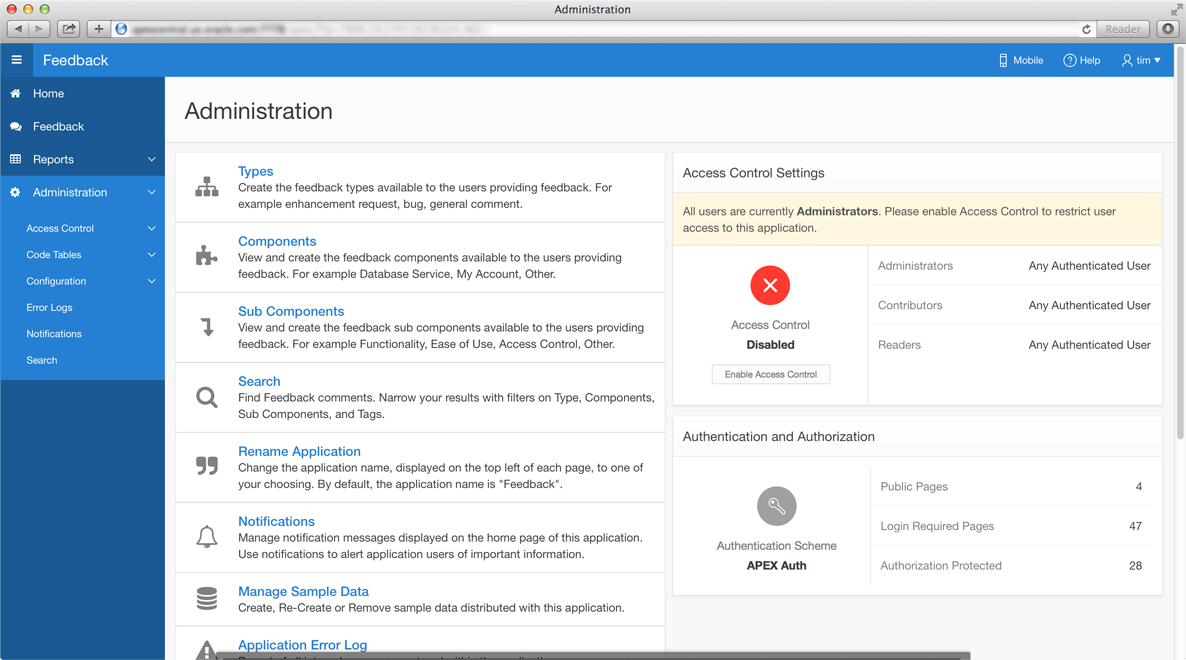Click the browser address bar
Screen dimensions: 1186x660
pyautogui.click(x=600, y=29)
